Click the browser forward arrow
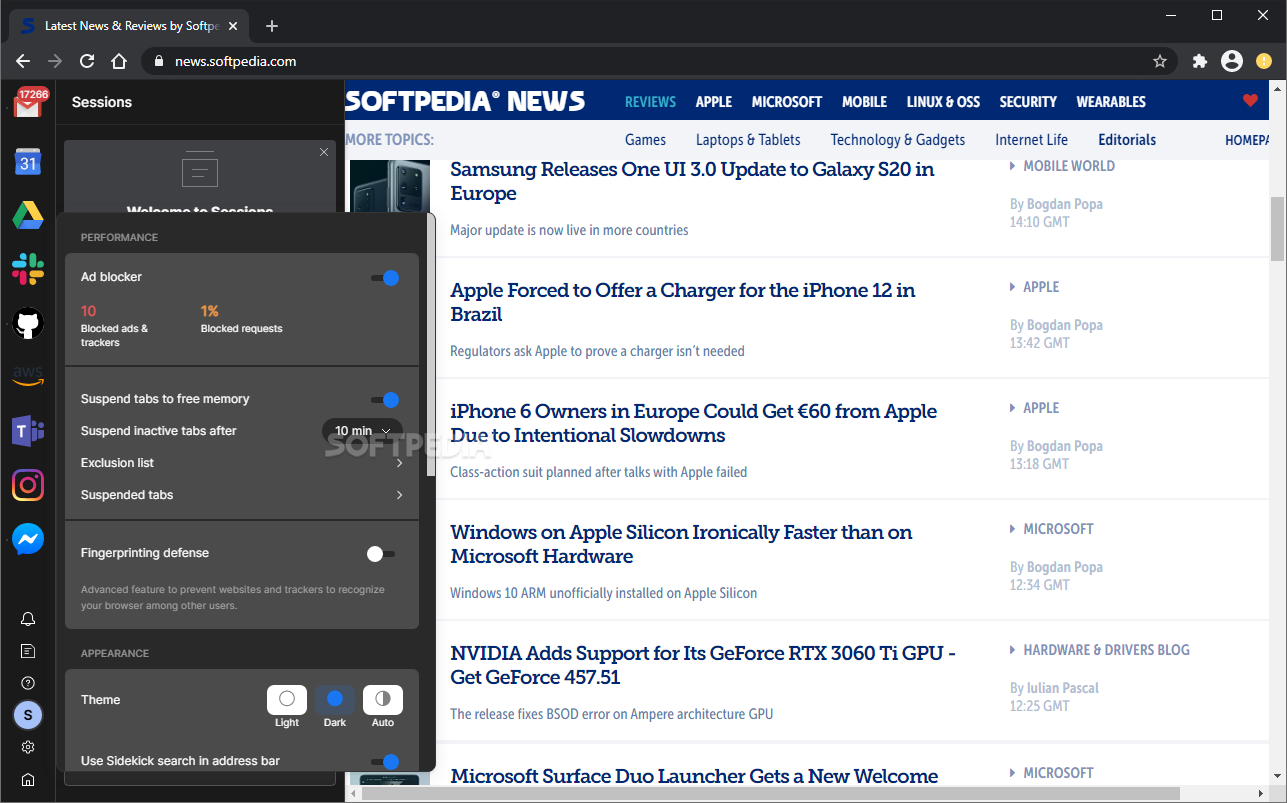 click(55, 61)
